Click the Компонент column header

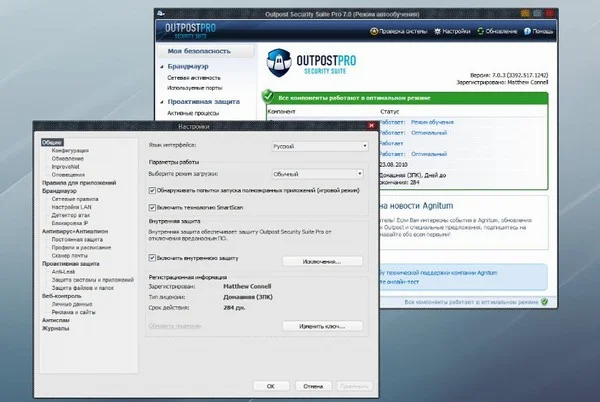282,111
